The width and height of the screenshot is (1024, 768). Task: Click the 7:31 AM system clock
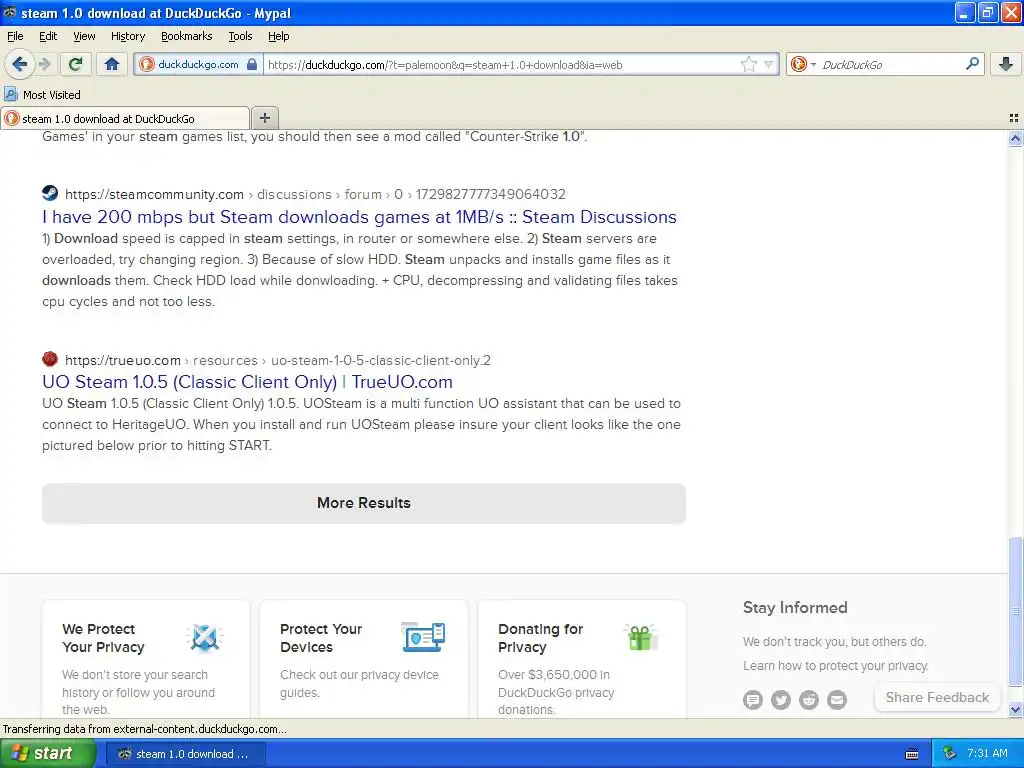tap(987, 753)
